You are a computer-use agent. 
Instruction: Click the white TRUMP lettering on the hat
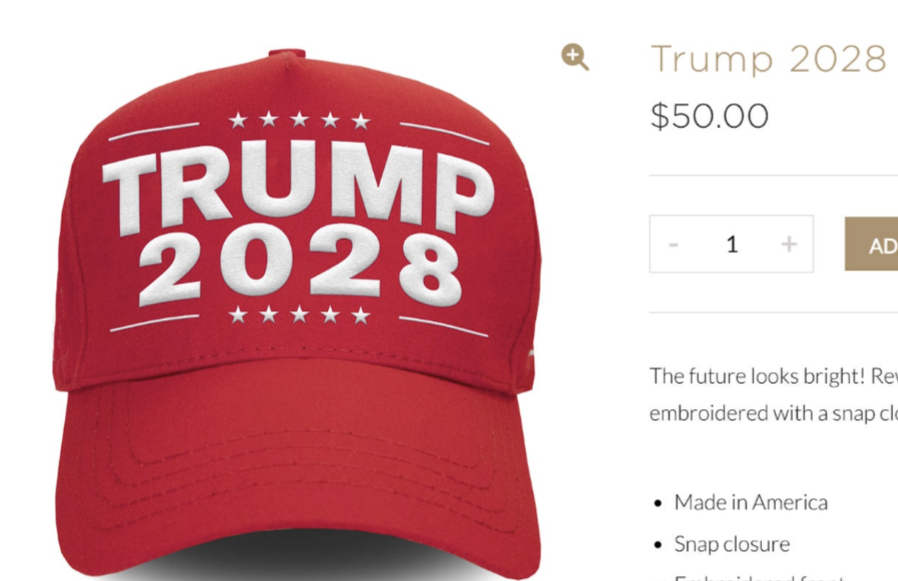click(x=298, y=186)
